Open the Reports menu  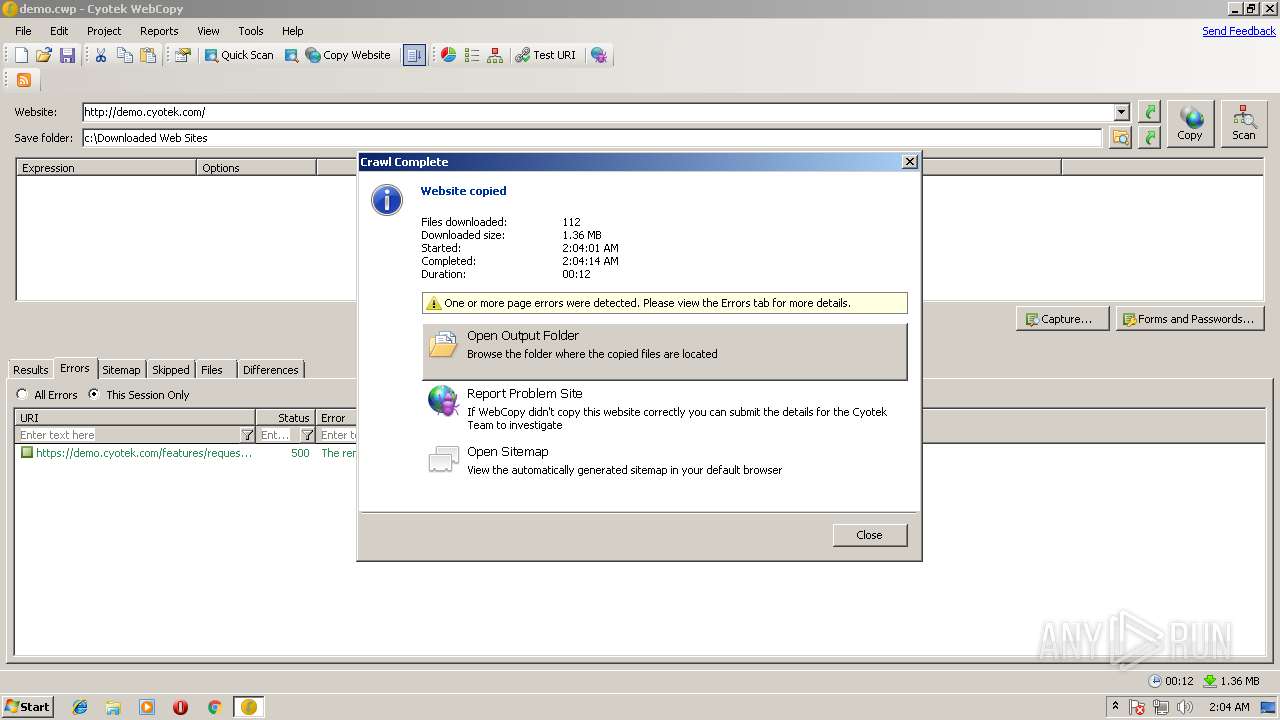[159, 31]
